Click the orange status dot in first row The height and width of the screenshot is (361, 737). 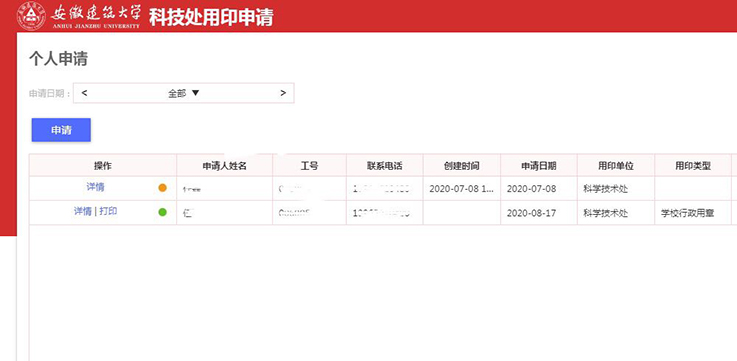pos(163,188)
